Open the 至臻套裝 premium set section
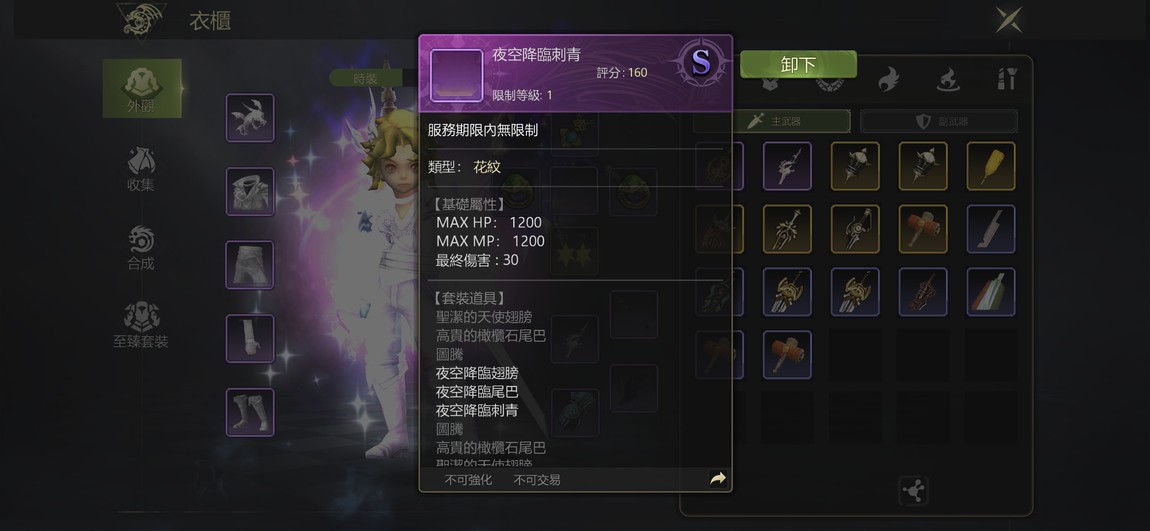This screenshot has height=531, width=1150. (141, 326)
